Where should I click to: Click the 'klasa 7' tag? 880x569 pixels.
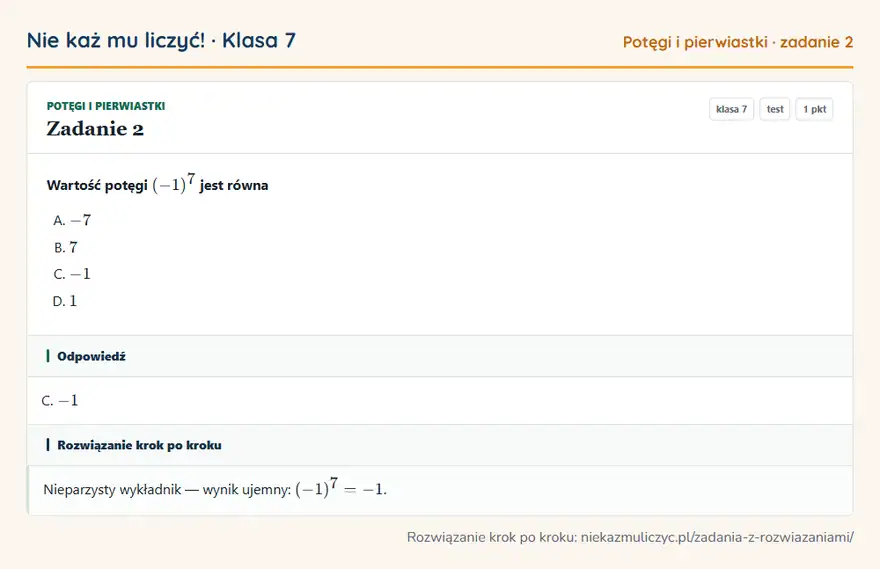(x=731, y=109)
